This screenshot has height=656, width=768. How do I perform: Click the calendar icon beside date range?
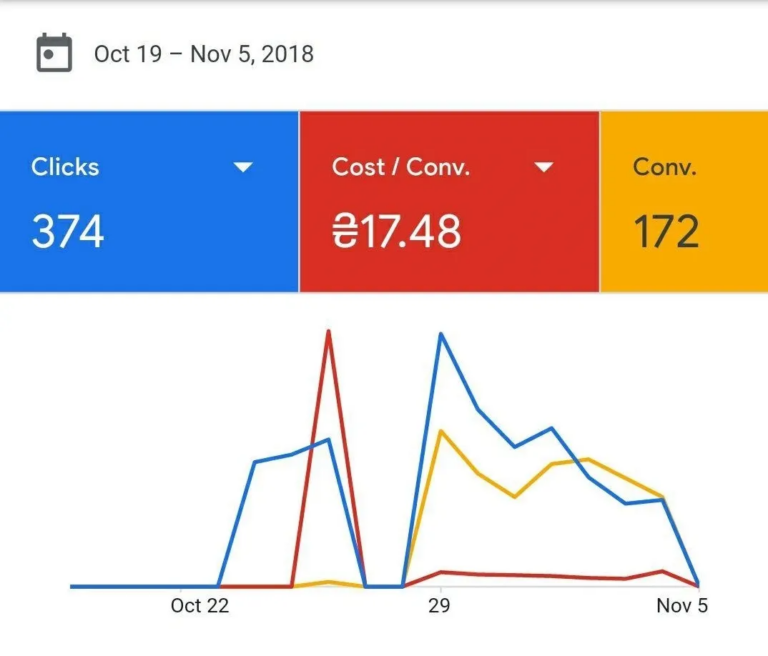[x=54, y=53]
